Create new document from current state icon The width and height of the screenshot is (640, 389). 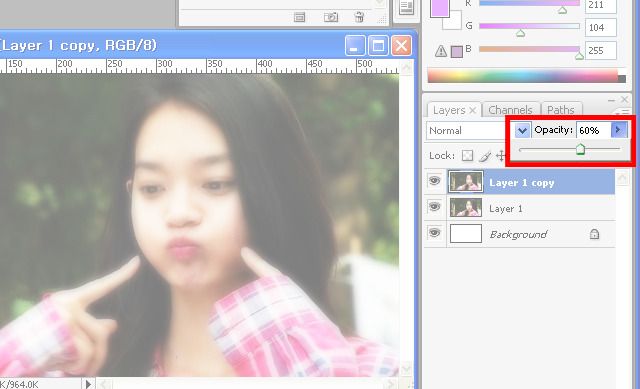299,17
